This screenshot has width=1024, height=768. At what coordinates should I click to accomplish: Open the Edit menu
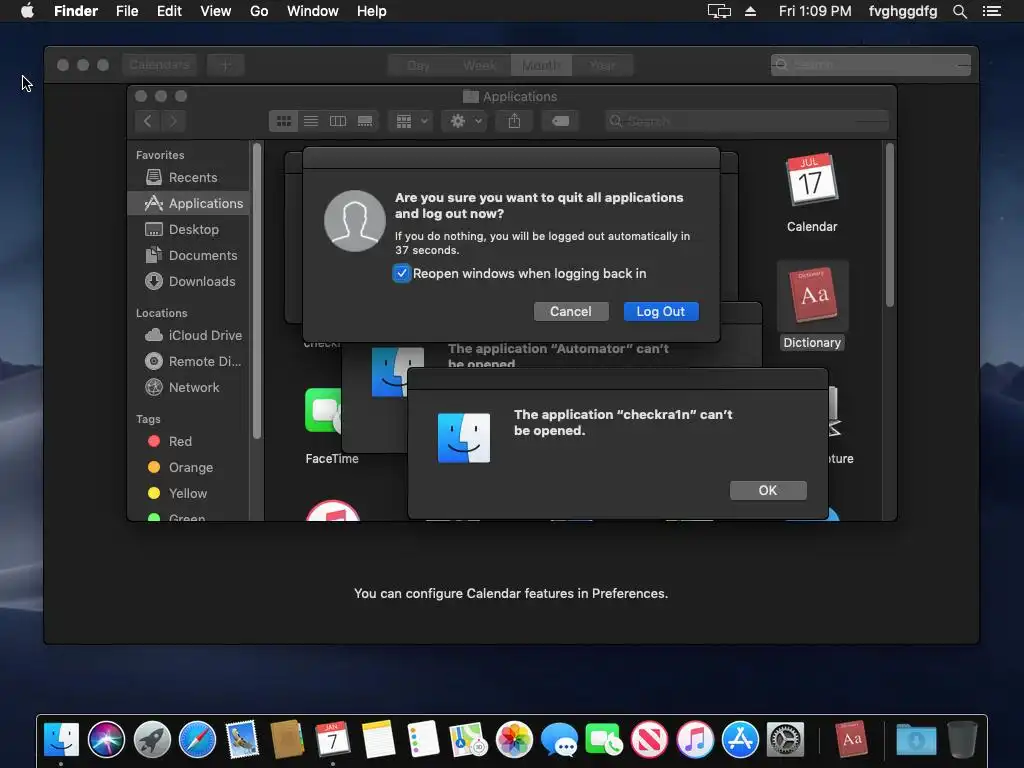tap(169, 11)
